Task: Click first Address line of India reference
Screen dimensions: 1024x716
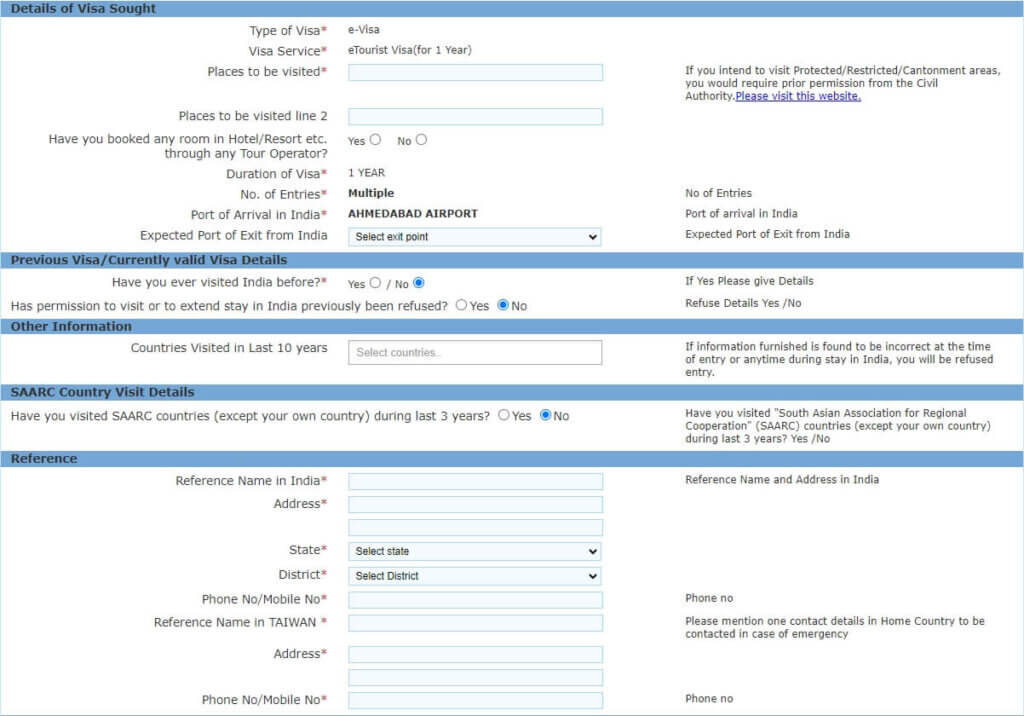Action: (475, 505)
